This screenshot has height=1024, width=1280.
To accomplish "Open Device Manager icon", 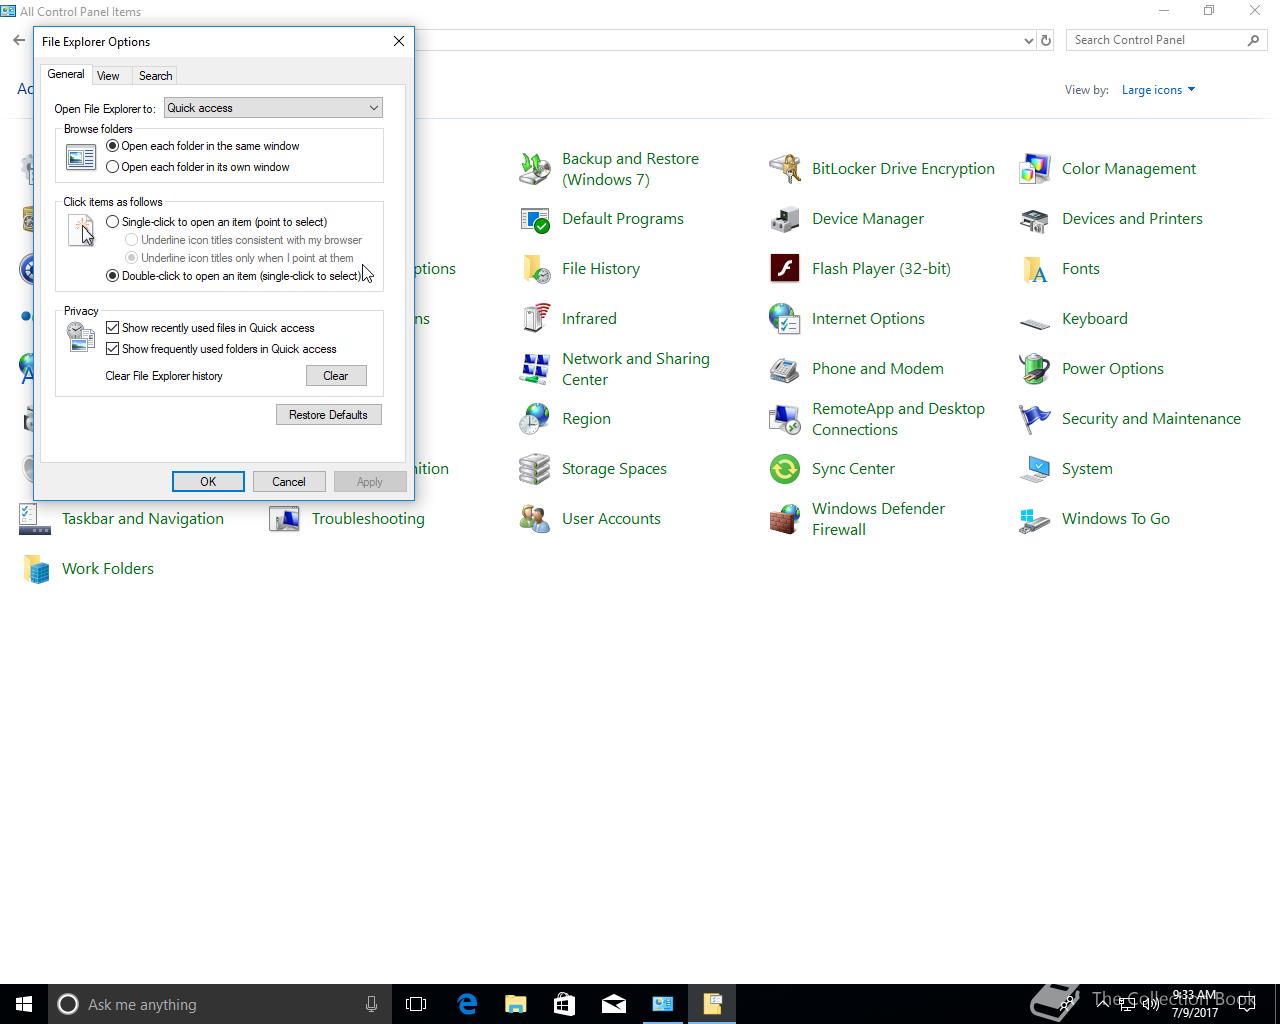I will (x=785, y=219).
